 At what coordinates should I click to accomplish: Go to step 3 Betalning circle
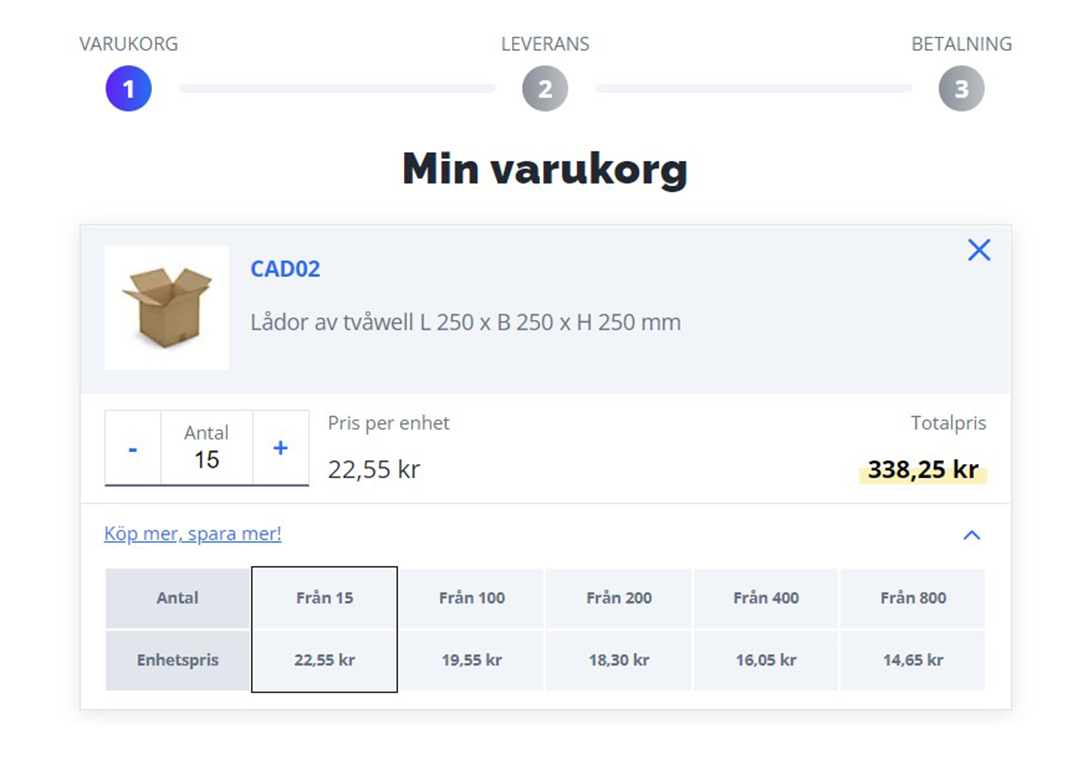[x=962, y=89]
